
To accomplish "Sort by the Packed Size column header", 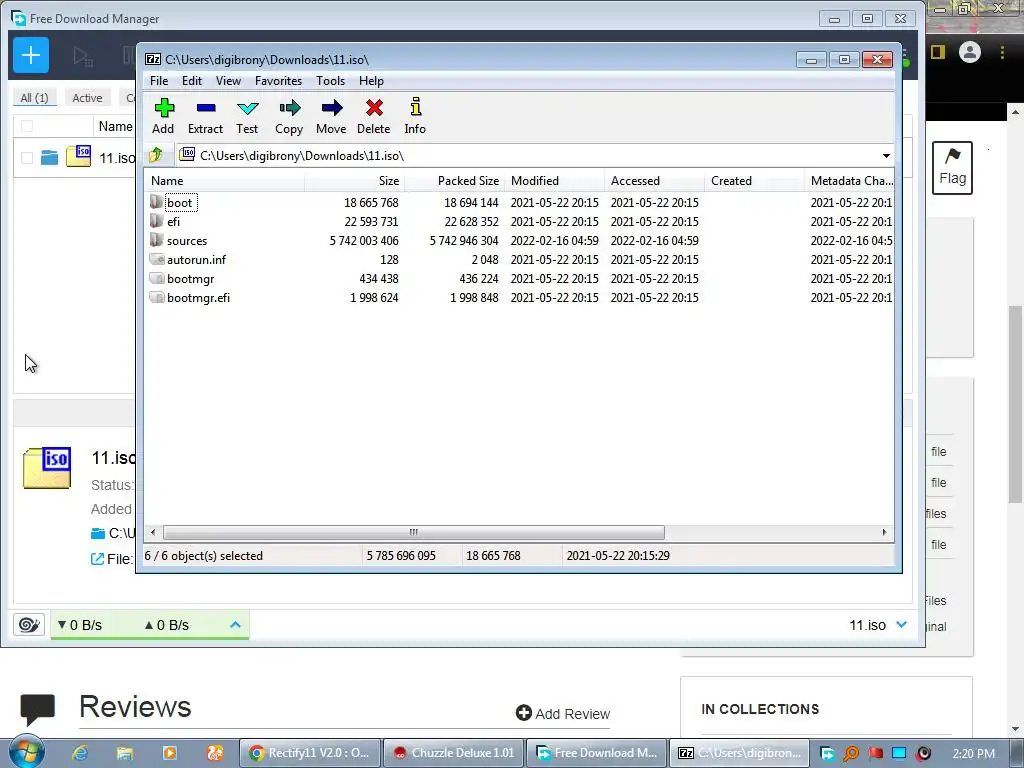I will 455,181.
